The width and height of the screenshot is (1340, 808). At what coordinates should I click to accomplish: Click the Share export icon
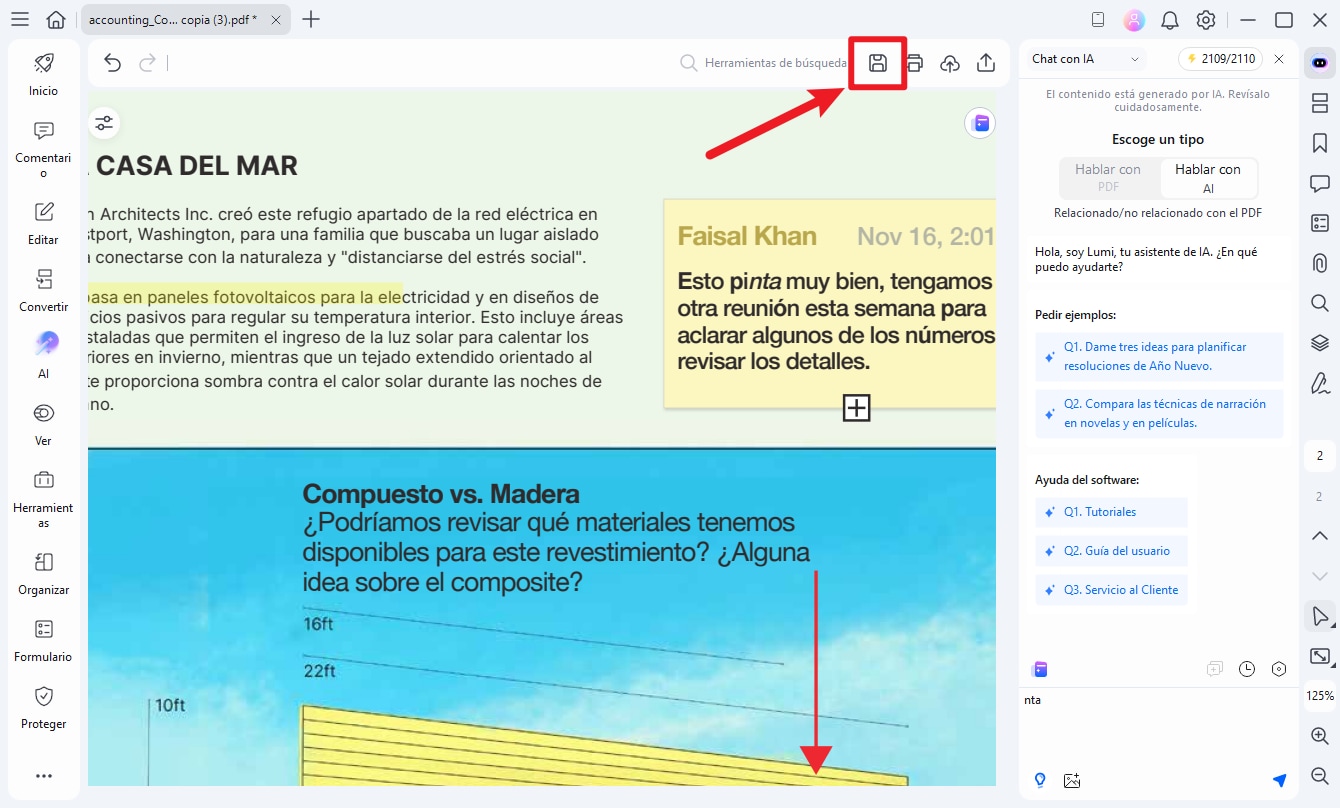(x=986, y=63)
